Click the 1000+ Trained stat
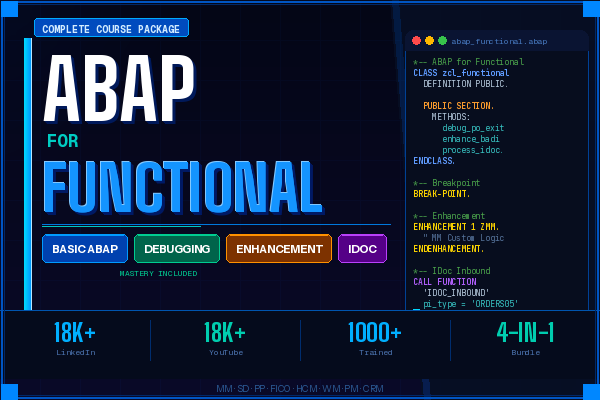Viewport: 600px width, 400px height. pos(375,338)
